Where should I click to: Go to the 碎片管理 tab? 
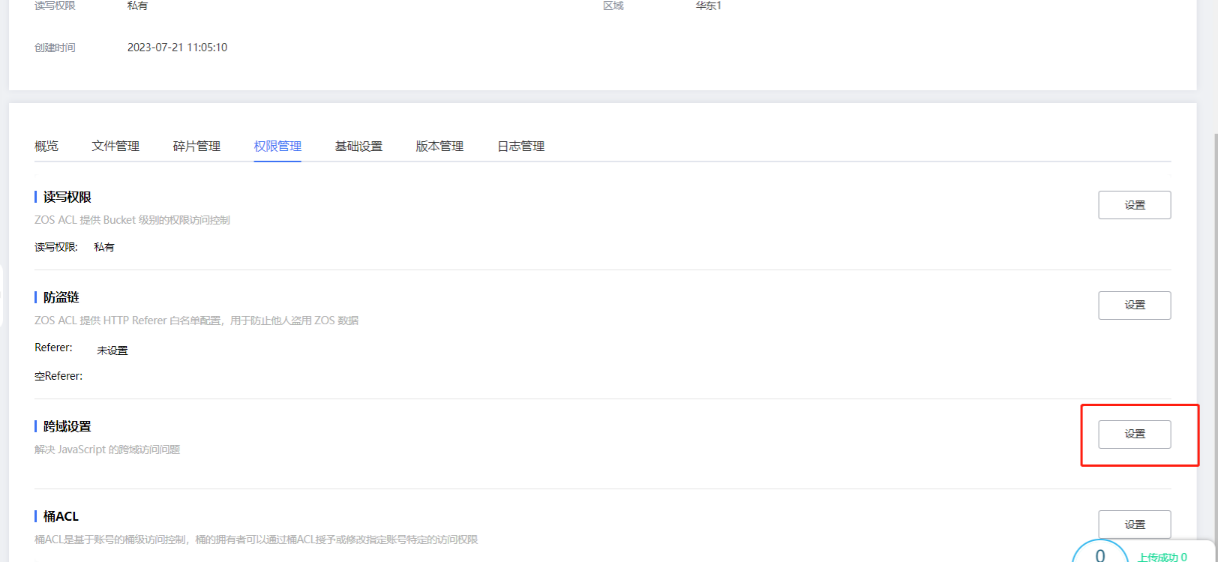click(x=196, y=146)
